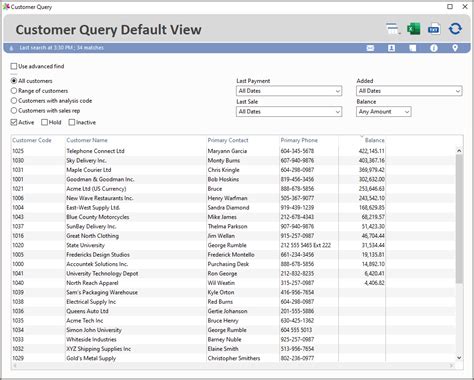Click the map location pin icon
Screen dimensions: 474x380
pyautogui.click(x=455, y=48)
